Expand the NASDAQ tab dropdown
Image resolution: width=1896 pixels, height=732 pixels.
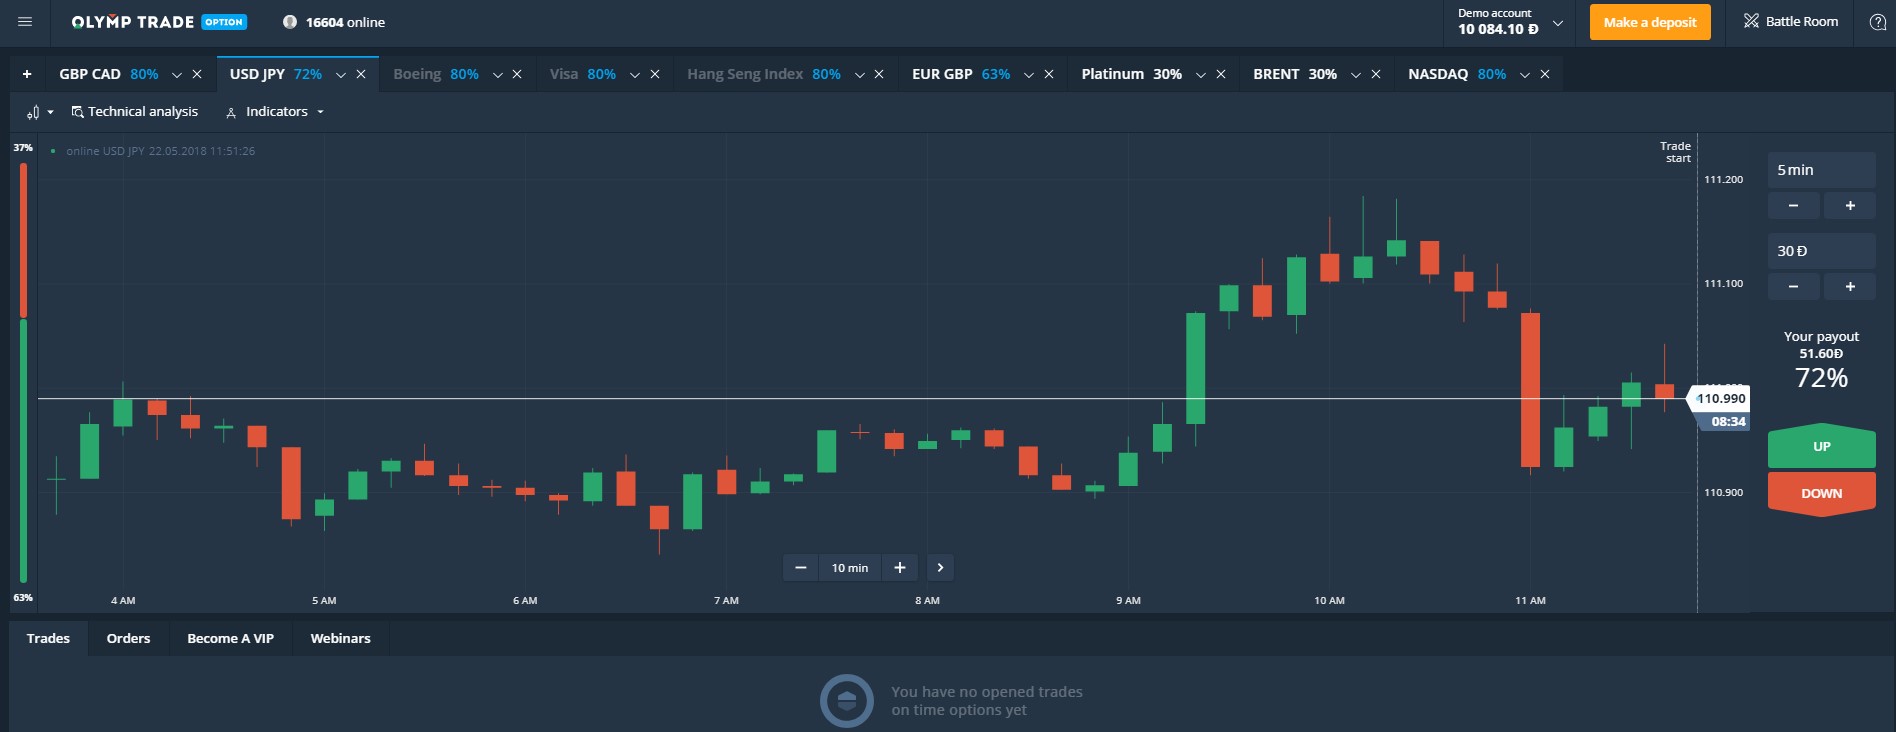pos(1525,75)
